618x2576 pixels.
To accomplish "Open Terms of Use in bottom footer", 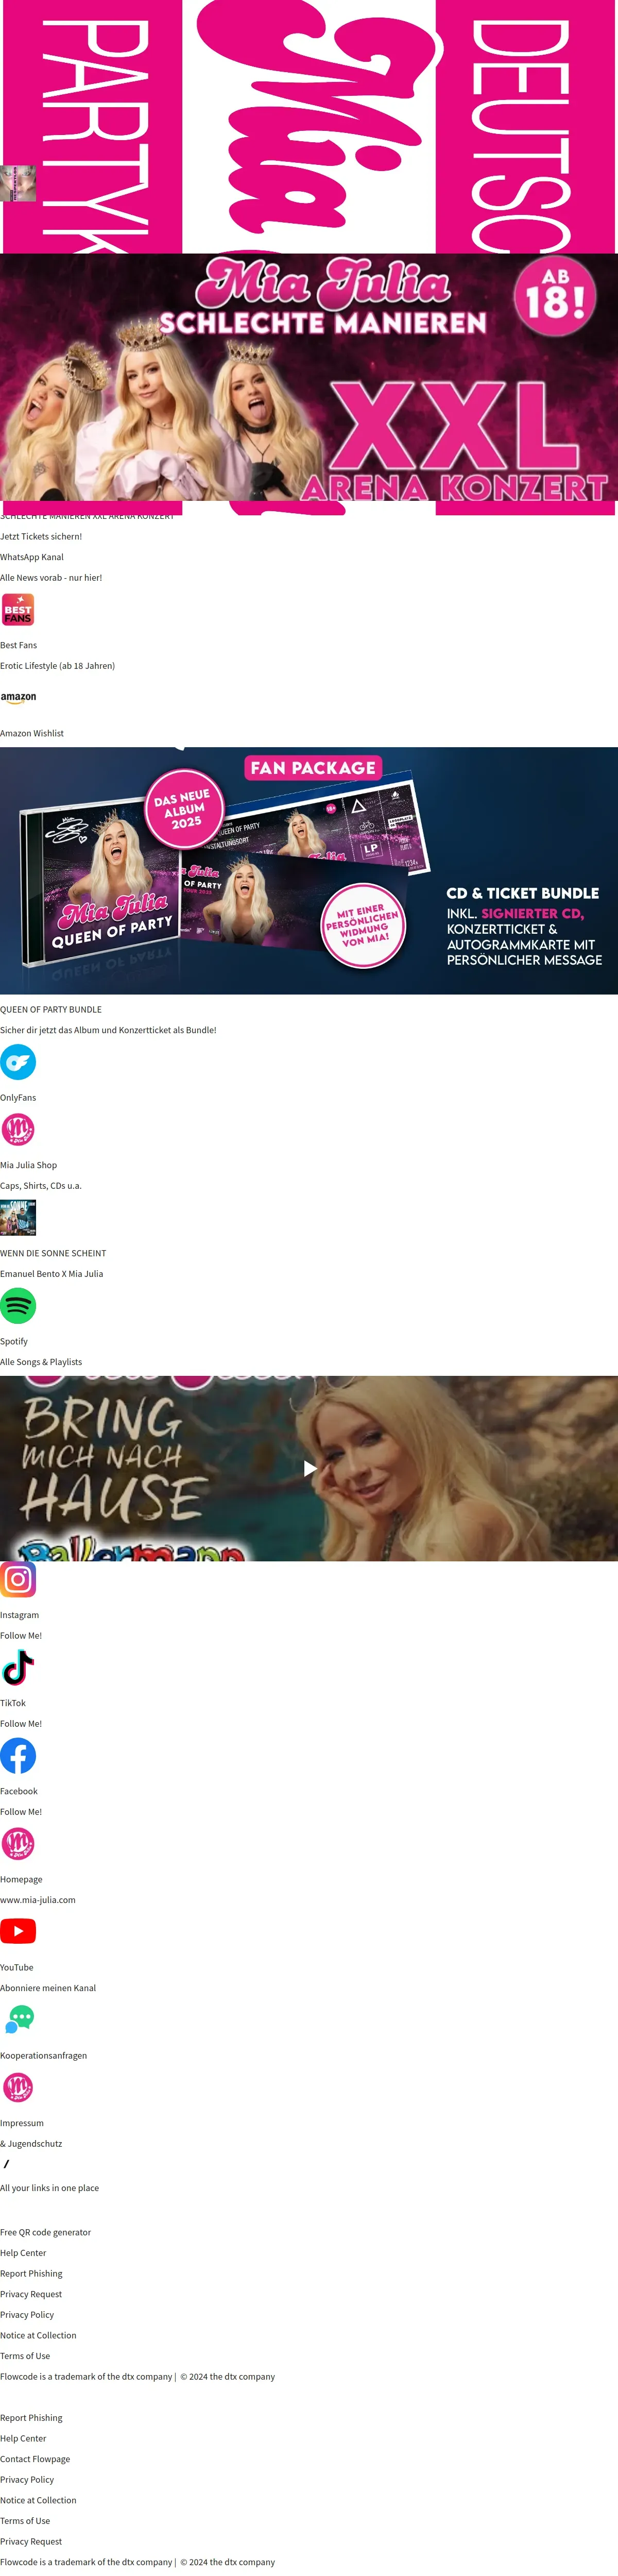I will tap(25, 2521).
